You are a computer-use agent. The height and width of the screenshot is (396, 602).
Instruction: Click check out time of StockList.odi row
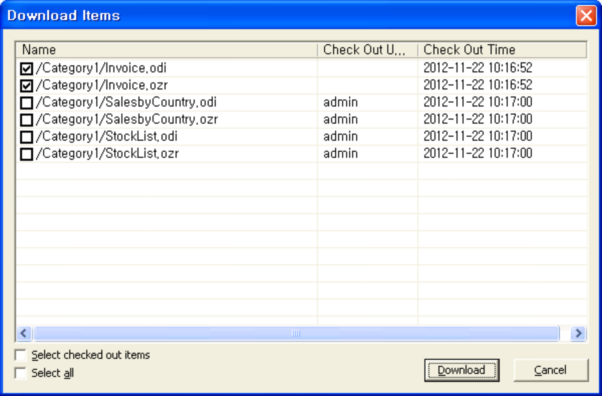pos(478,136)
